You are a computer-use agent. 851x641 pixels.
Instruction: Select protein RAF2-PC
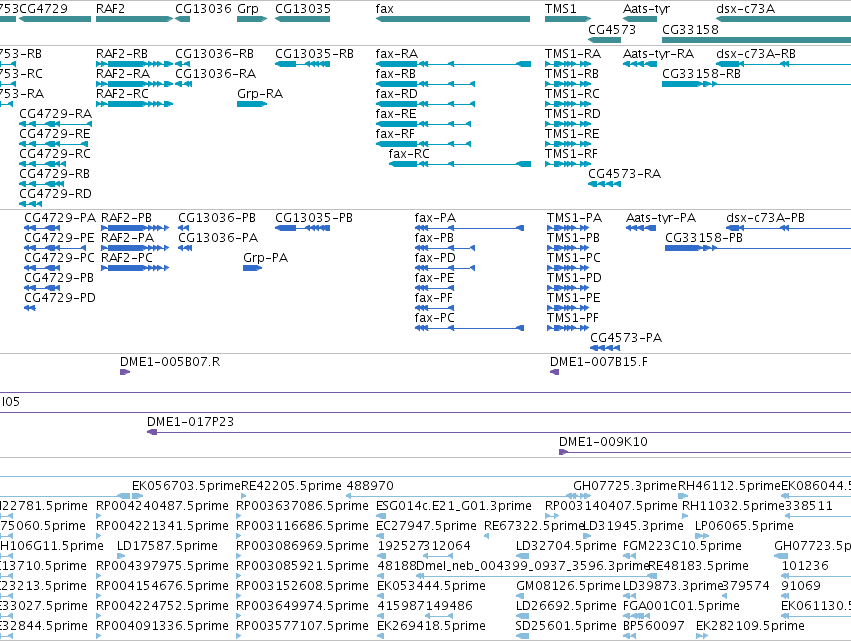point(135,268)
